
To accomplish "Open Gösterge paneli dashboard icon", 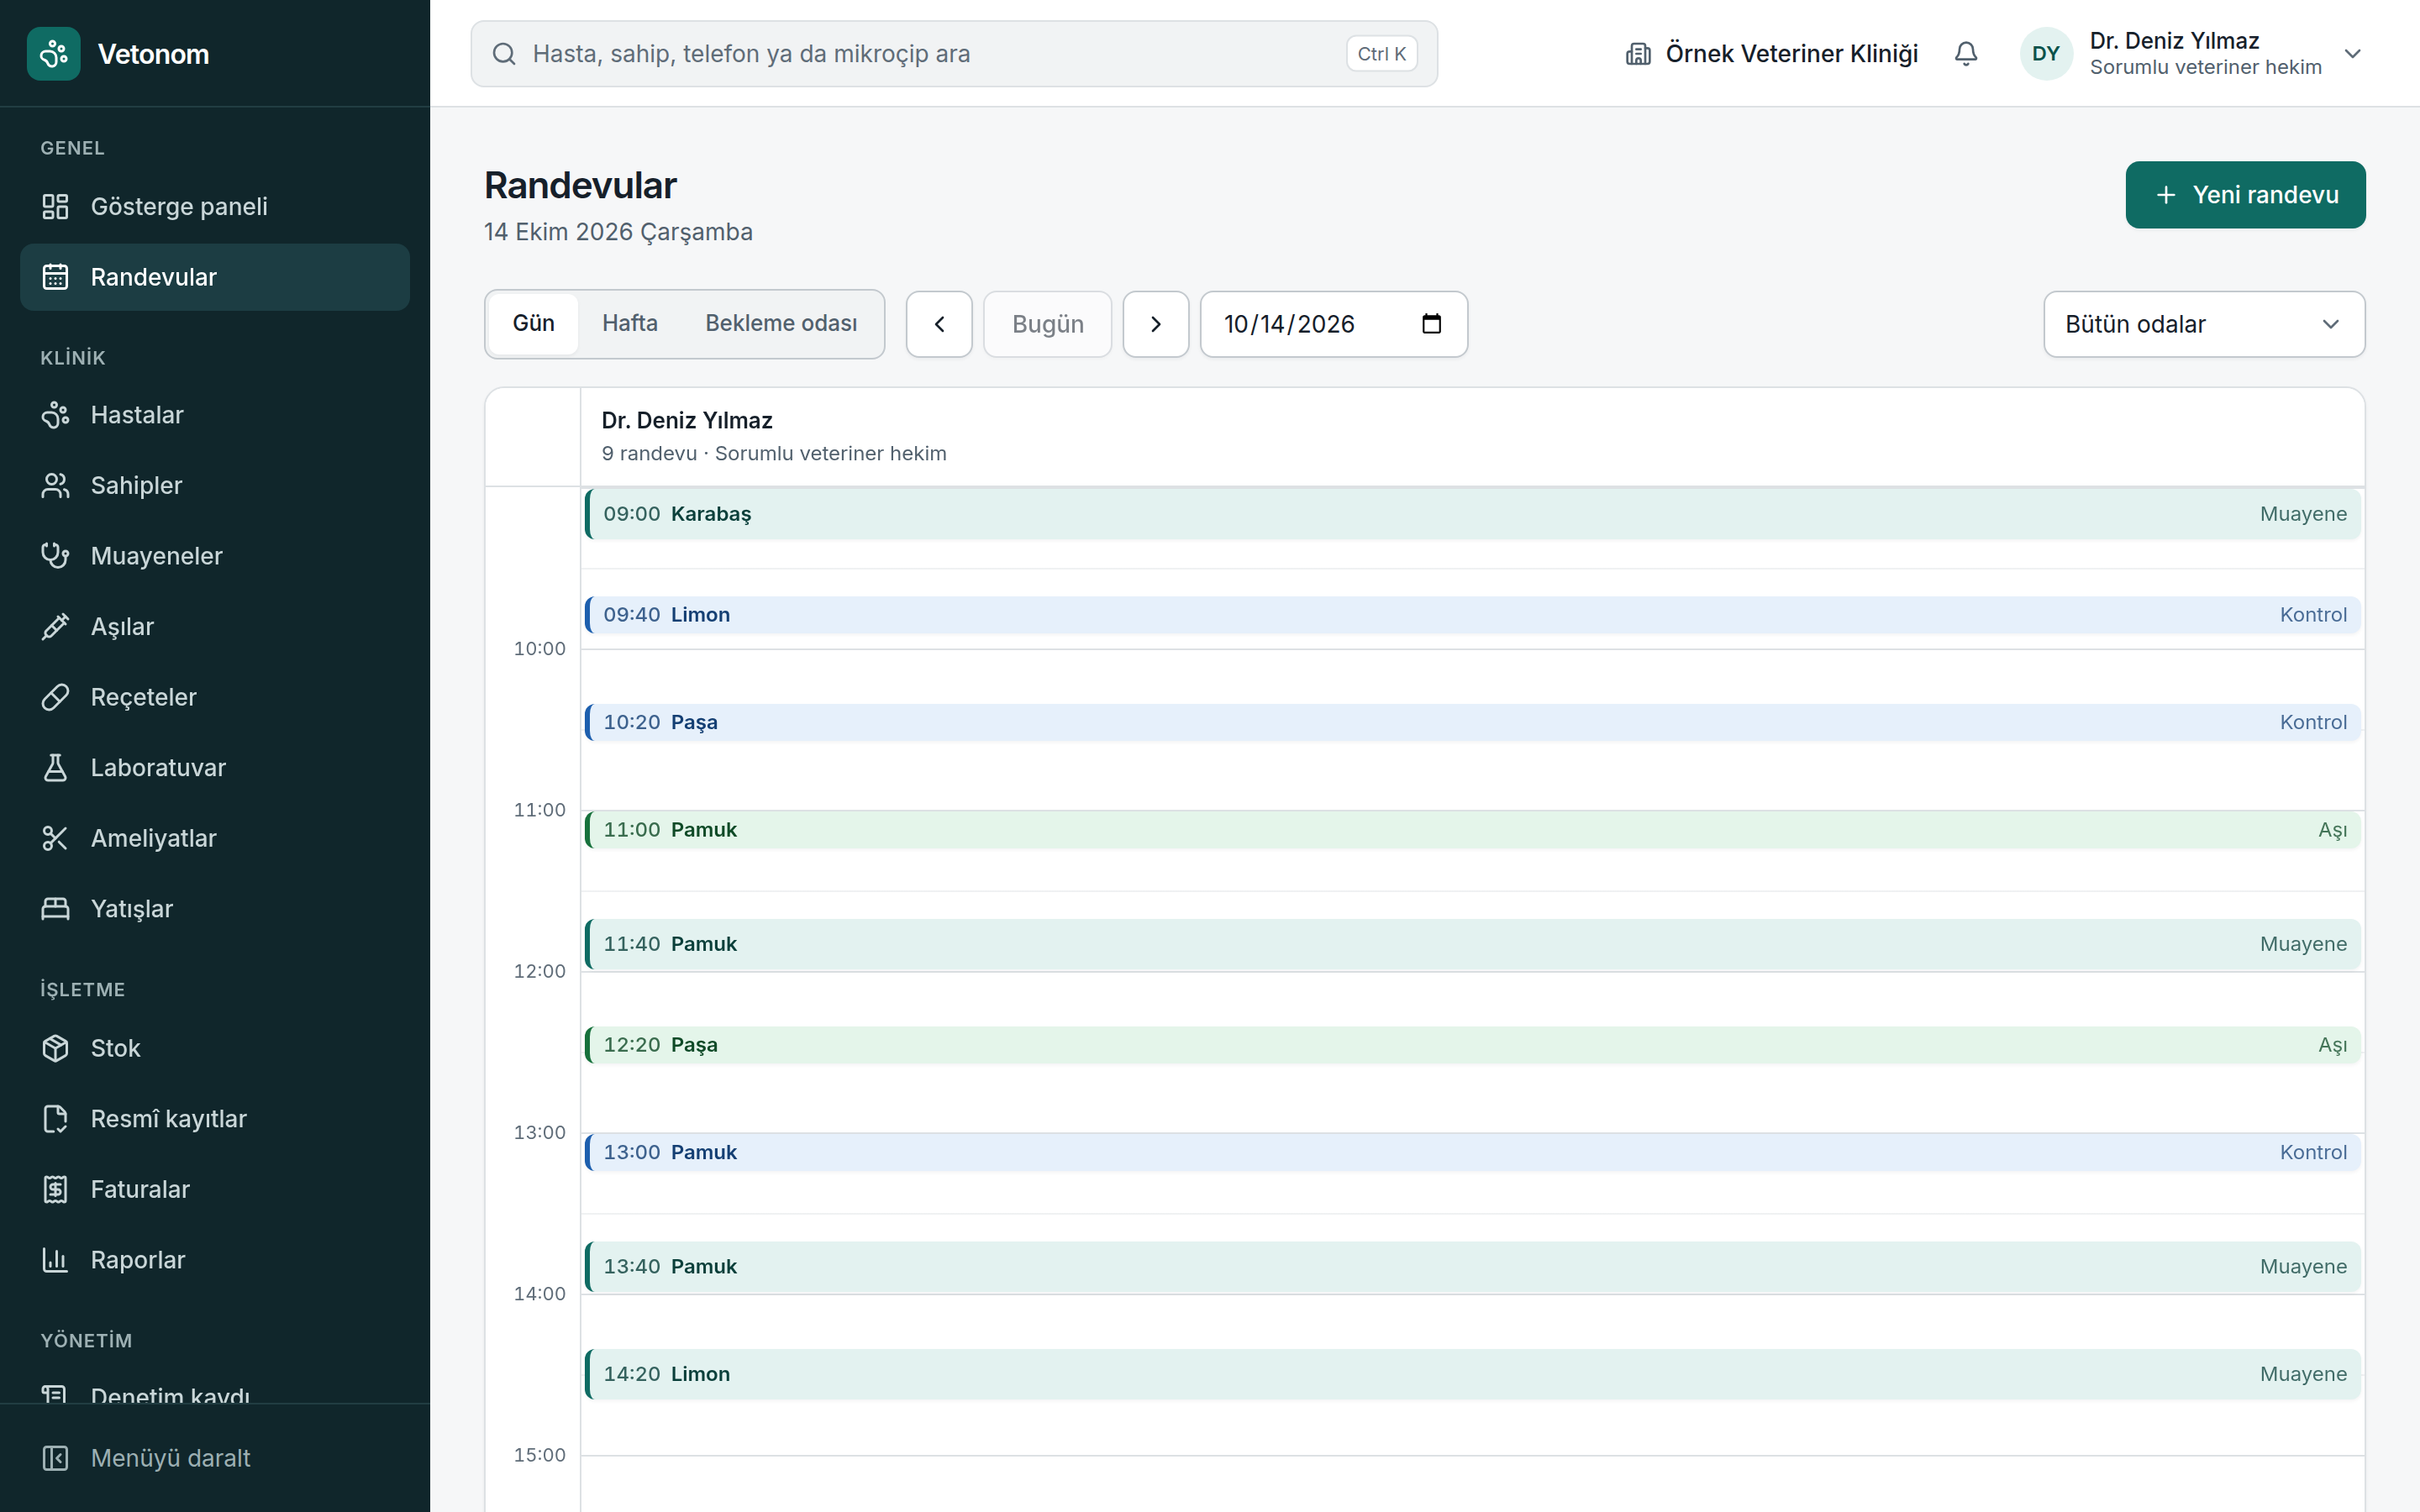I will coord(55,207).
